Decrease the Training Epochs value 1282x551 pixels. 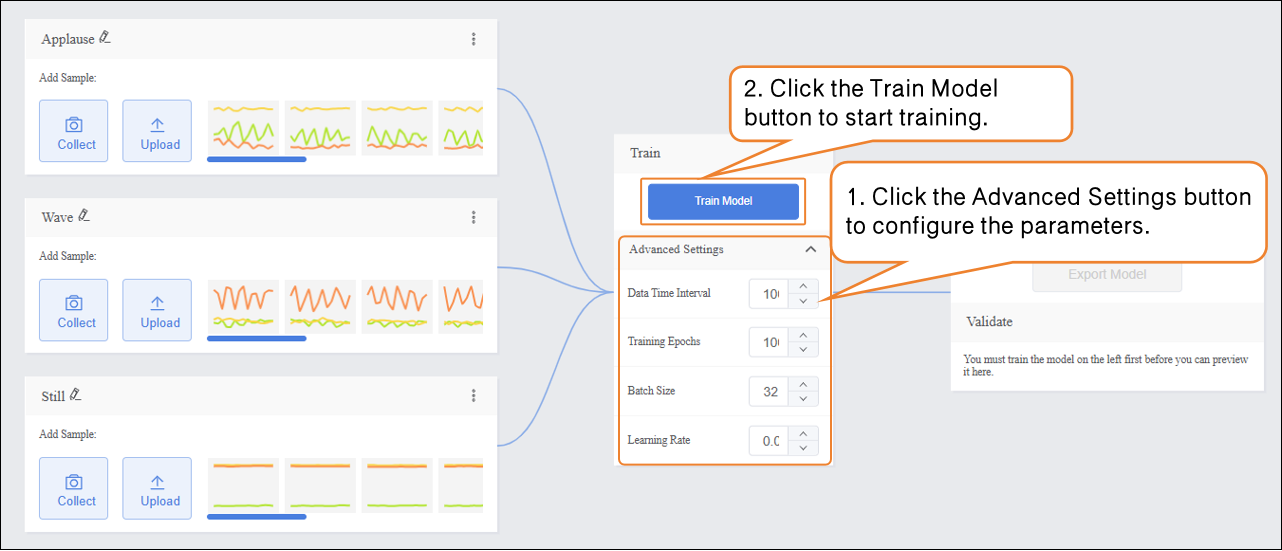coord(803,350)
